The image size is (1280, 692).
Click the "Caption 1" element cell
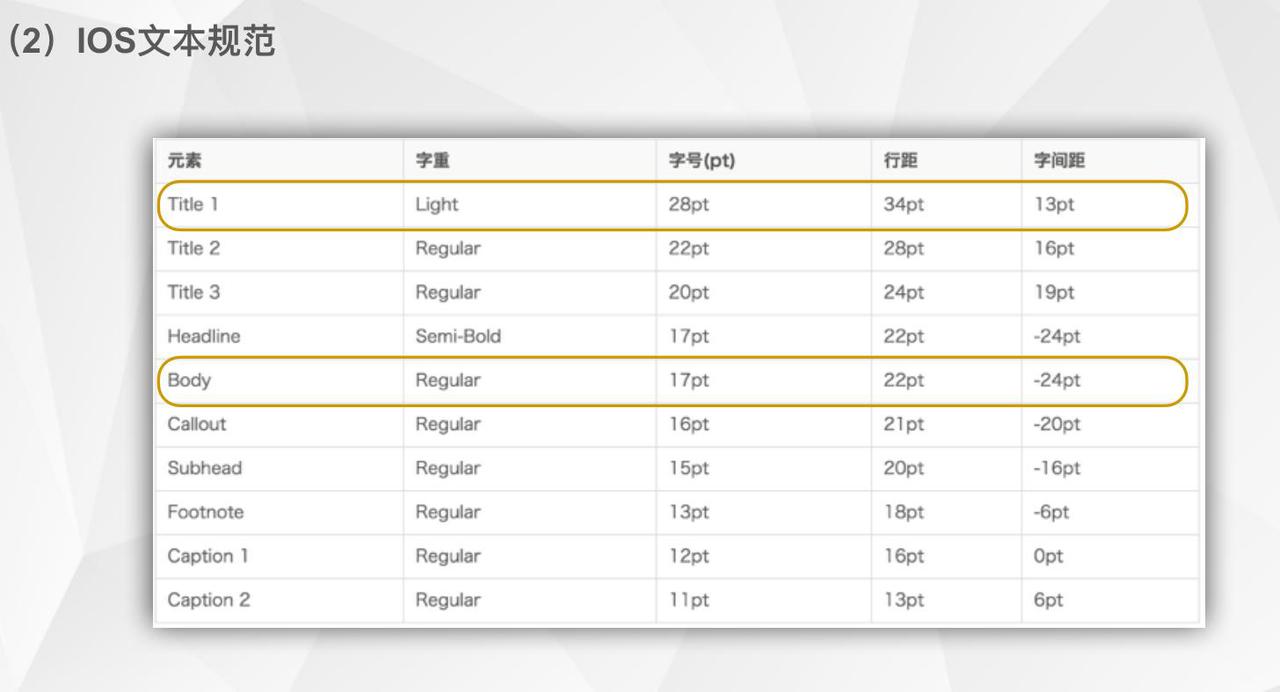[208, 556]
